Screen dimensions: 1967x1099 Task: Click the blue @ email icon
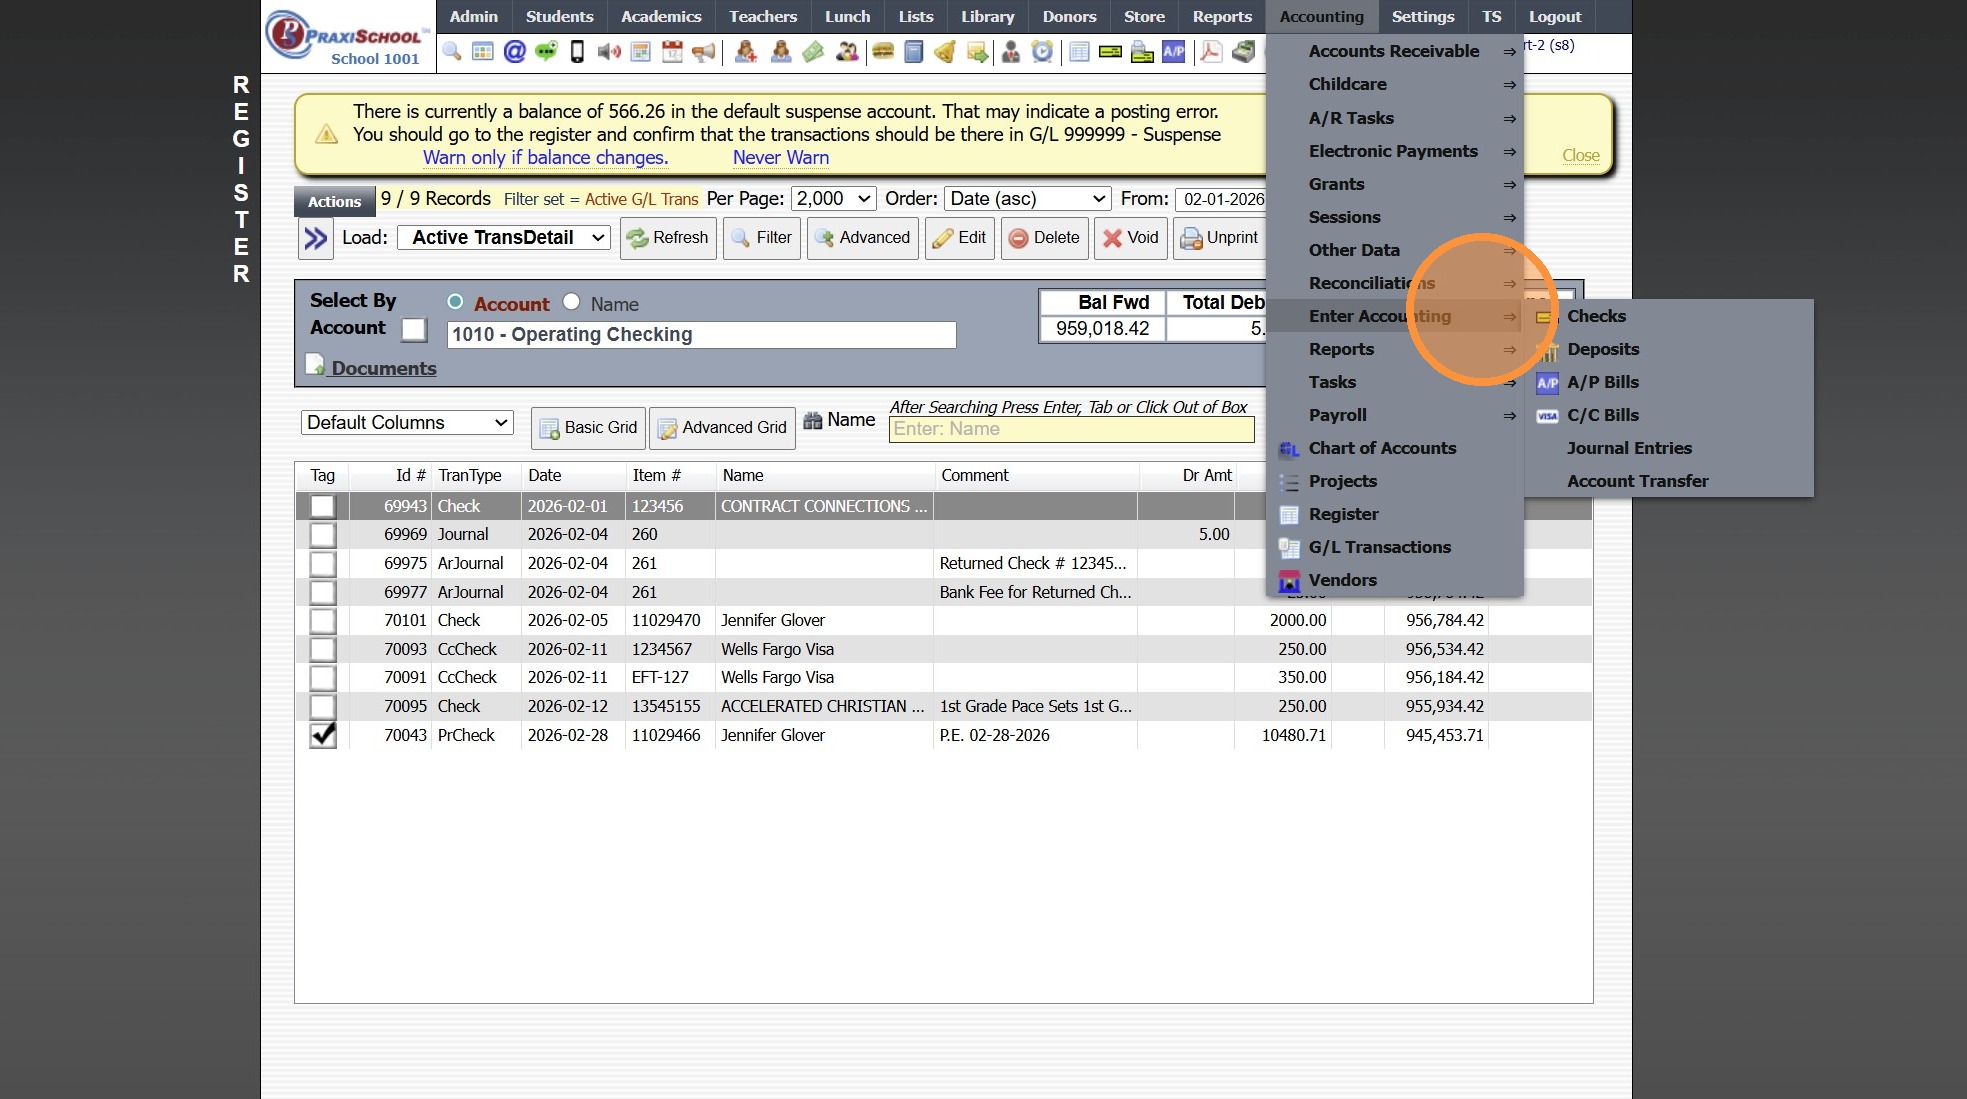pos(514,52)
